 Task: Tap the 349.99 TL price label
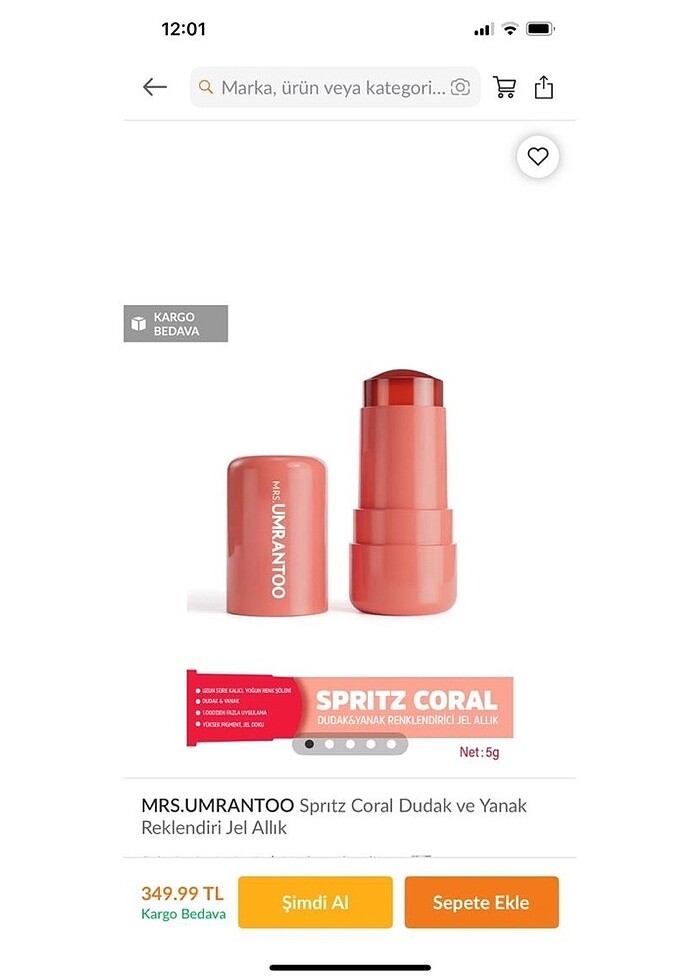[182, 892]
